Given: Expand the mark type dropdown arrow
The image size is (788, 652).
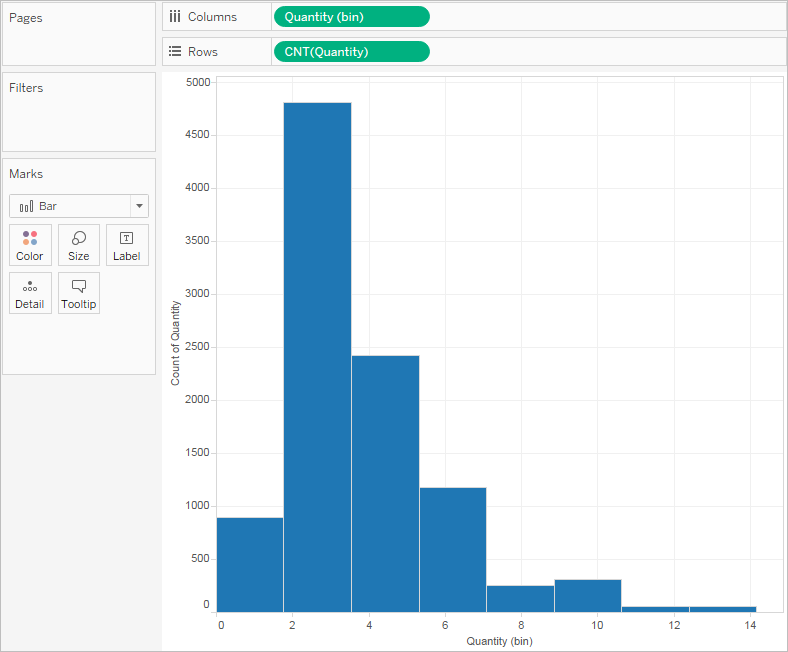Looking at the screenshot, I should (139, 206).
